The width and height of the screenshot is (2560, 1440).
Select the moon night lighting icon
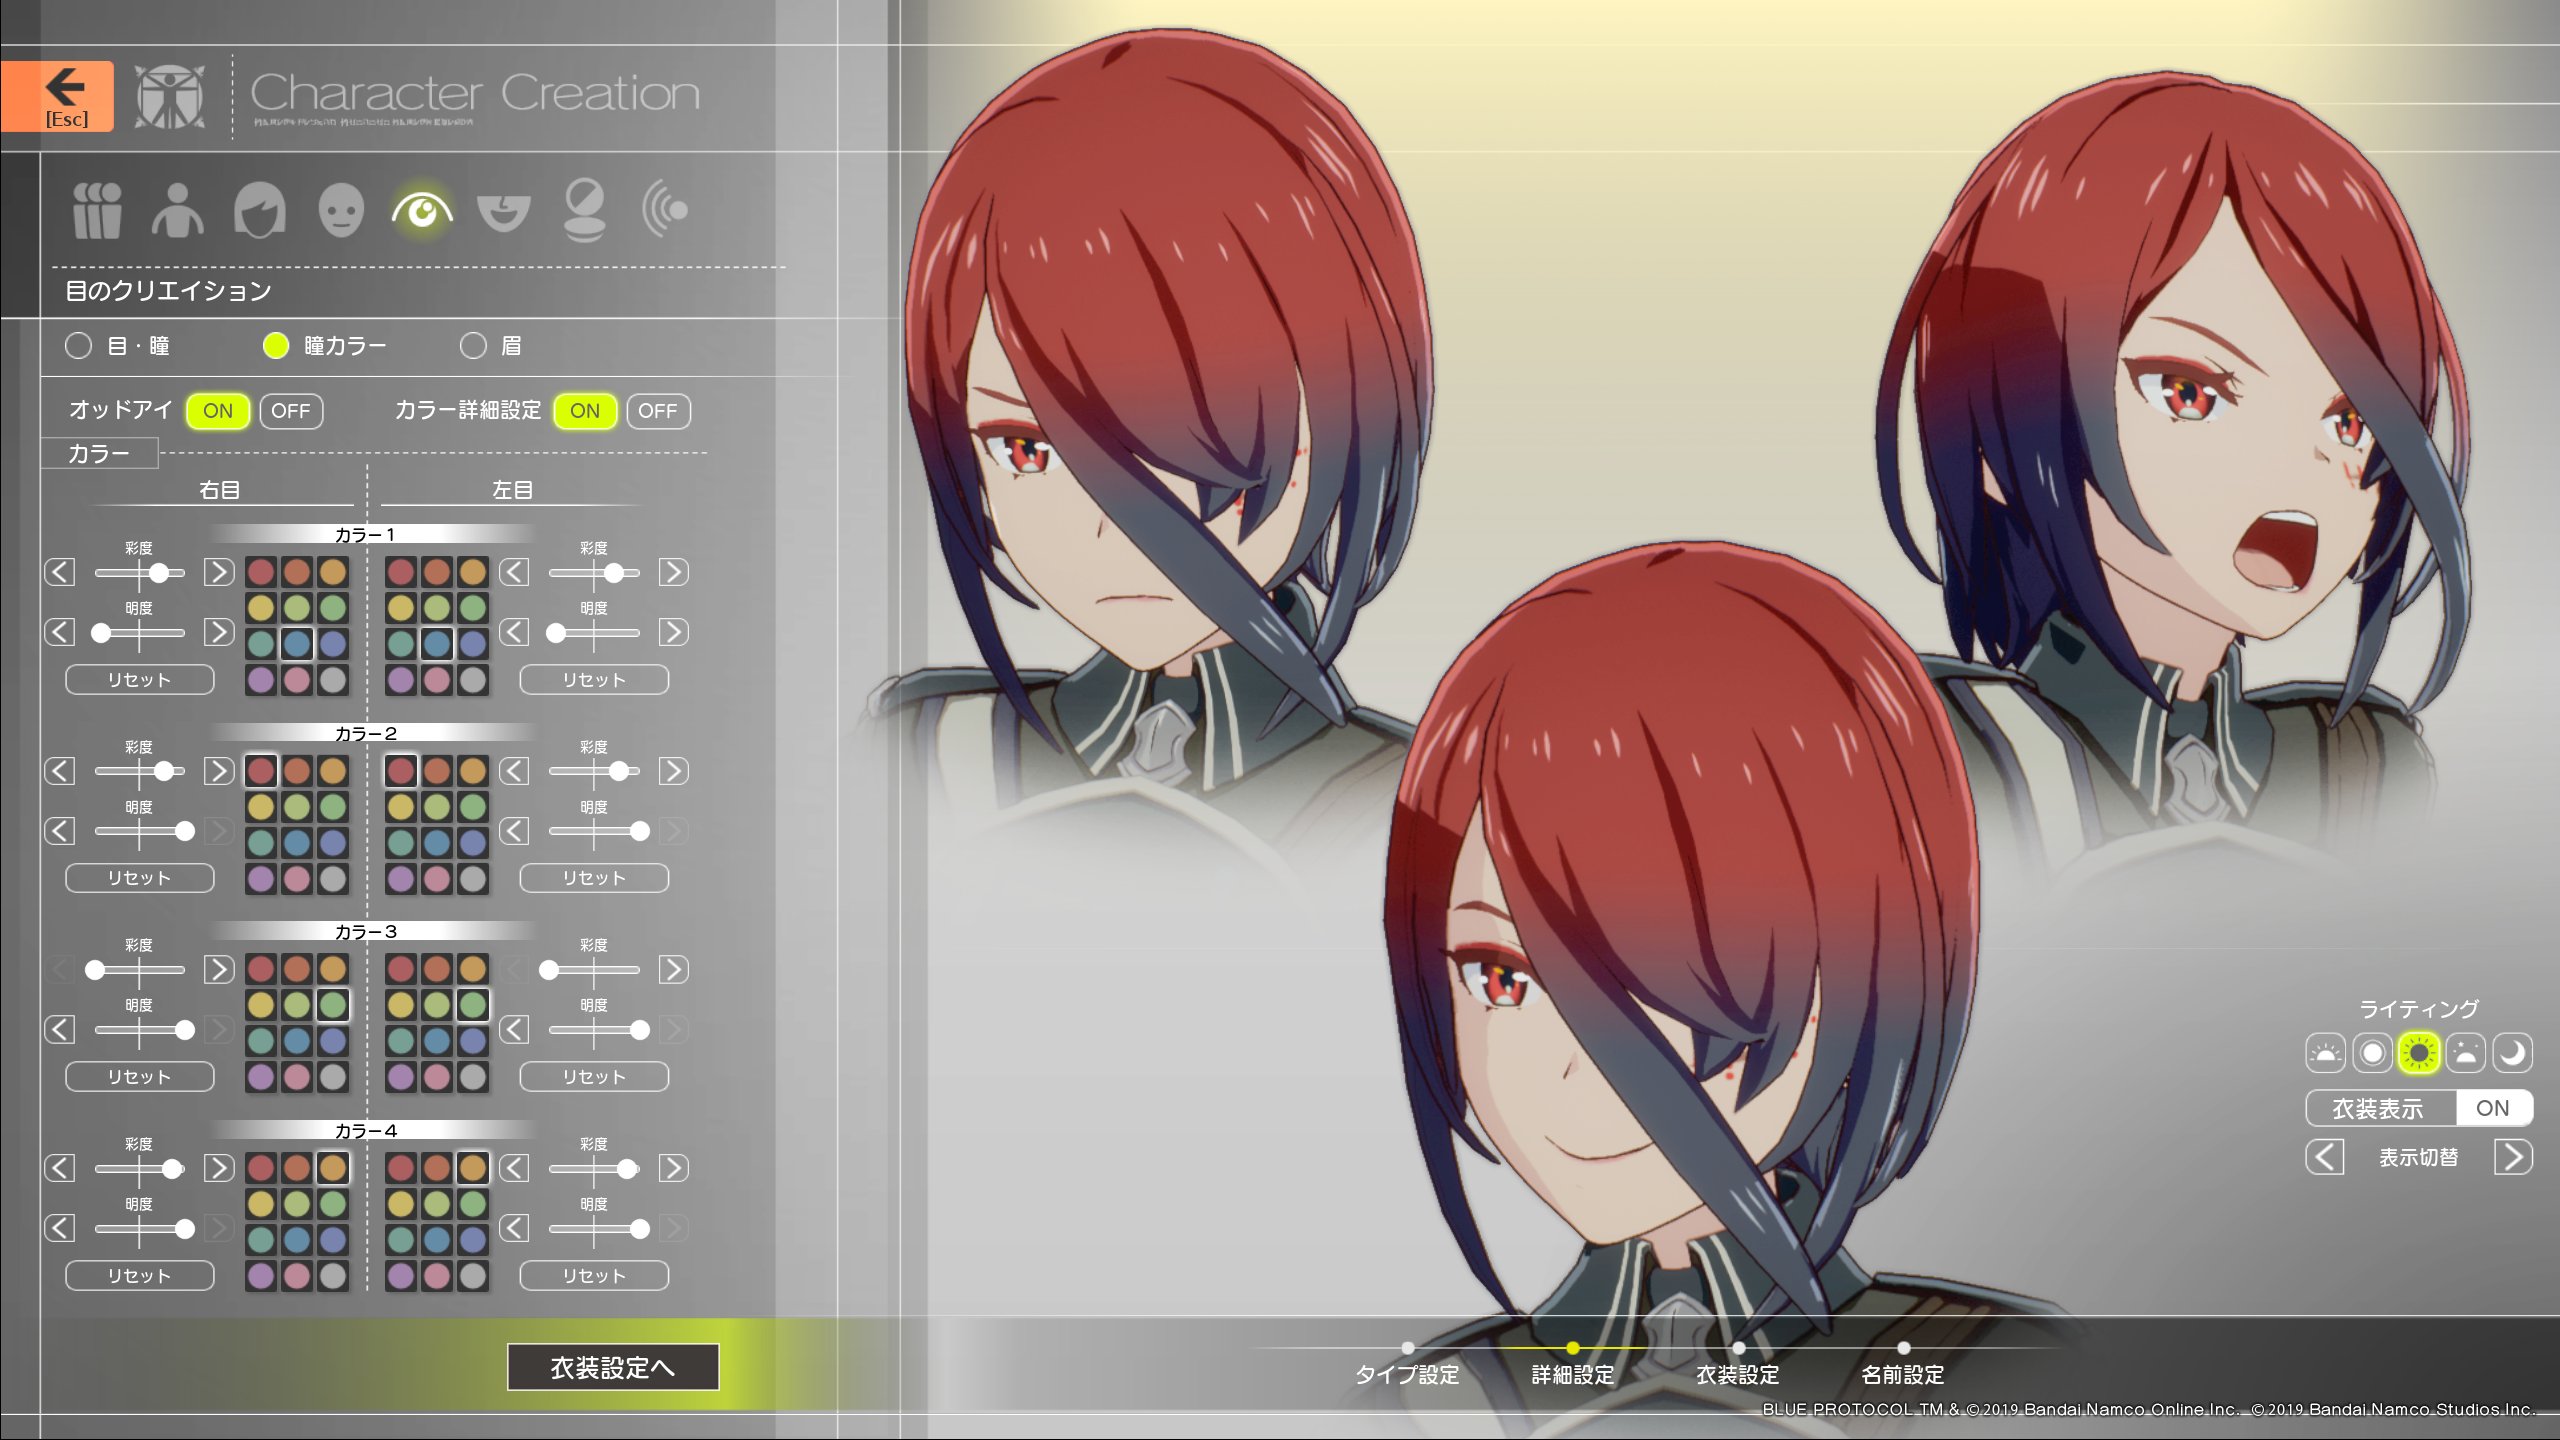(2512, 1053)
